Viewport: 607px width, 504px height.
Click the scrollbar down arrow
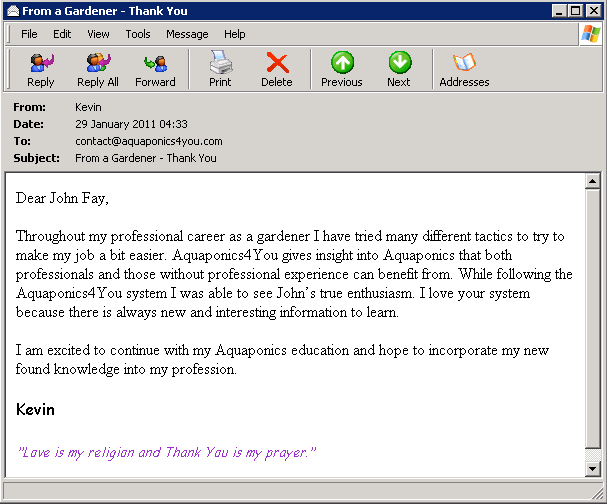[x=592, y=468]
